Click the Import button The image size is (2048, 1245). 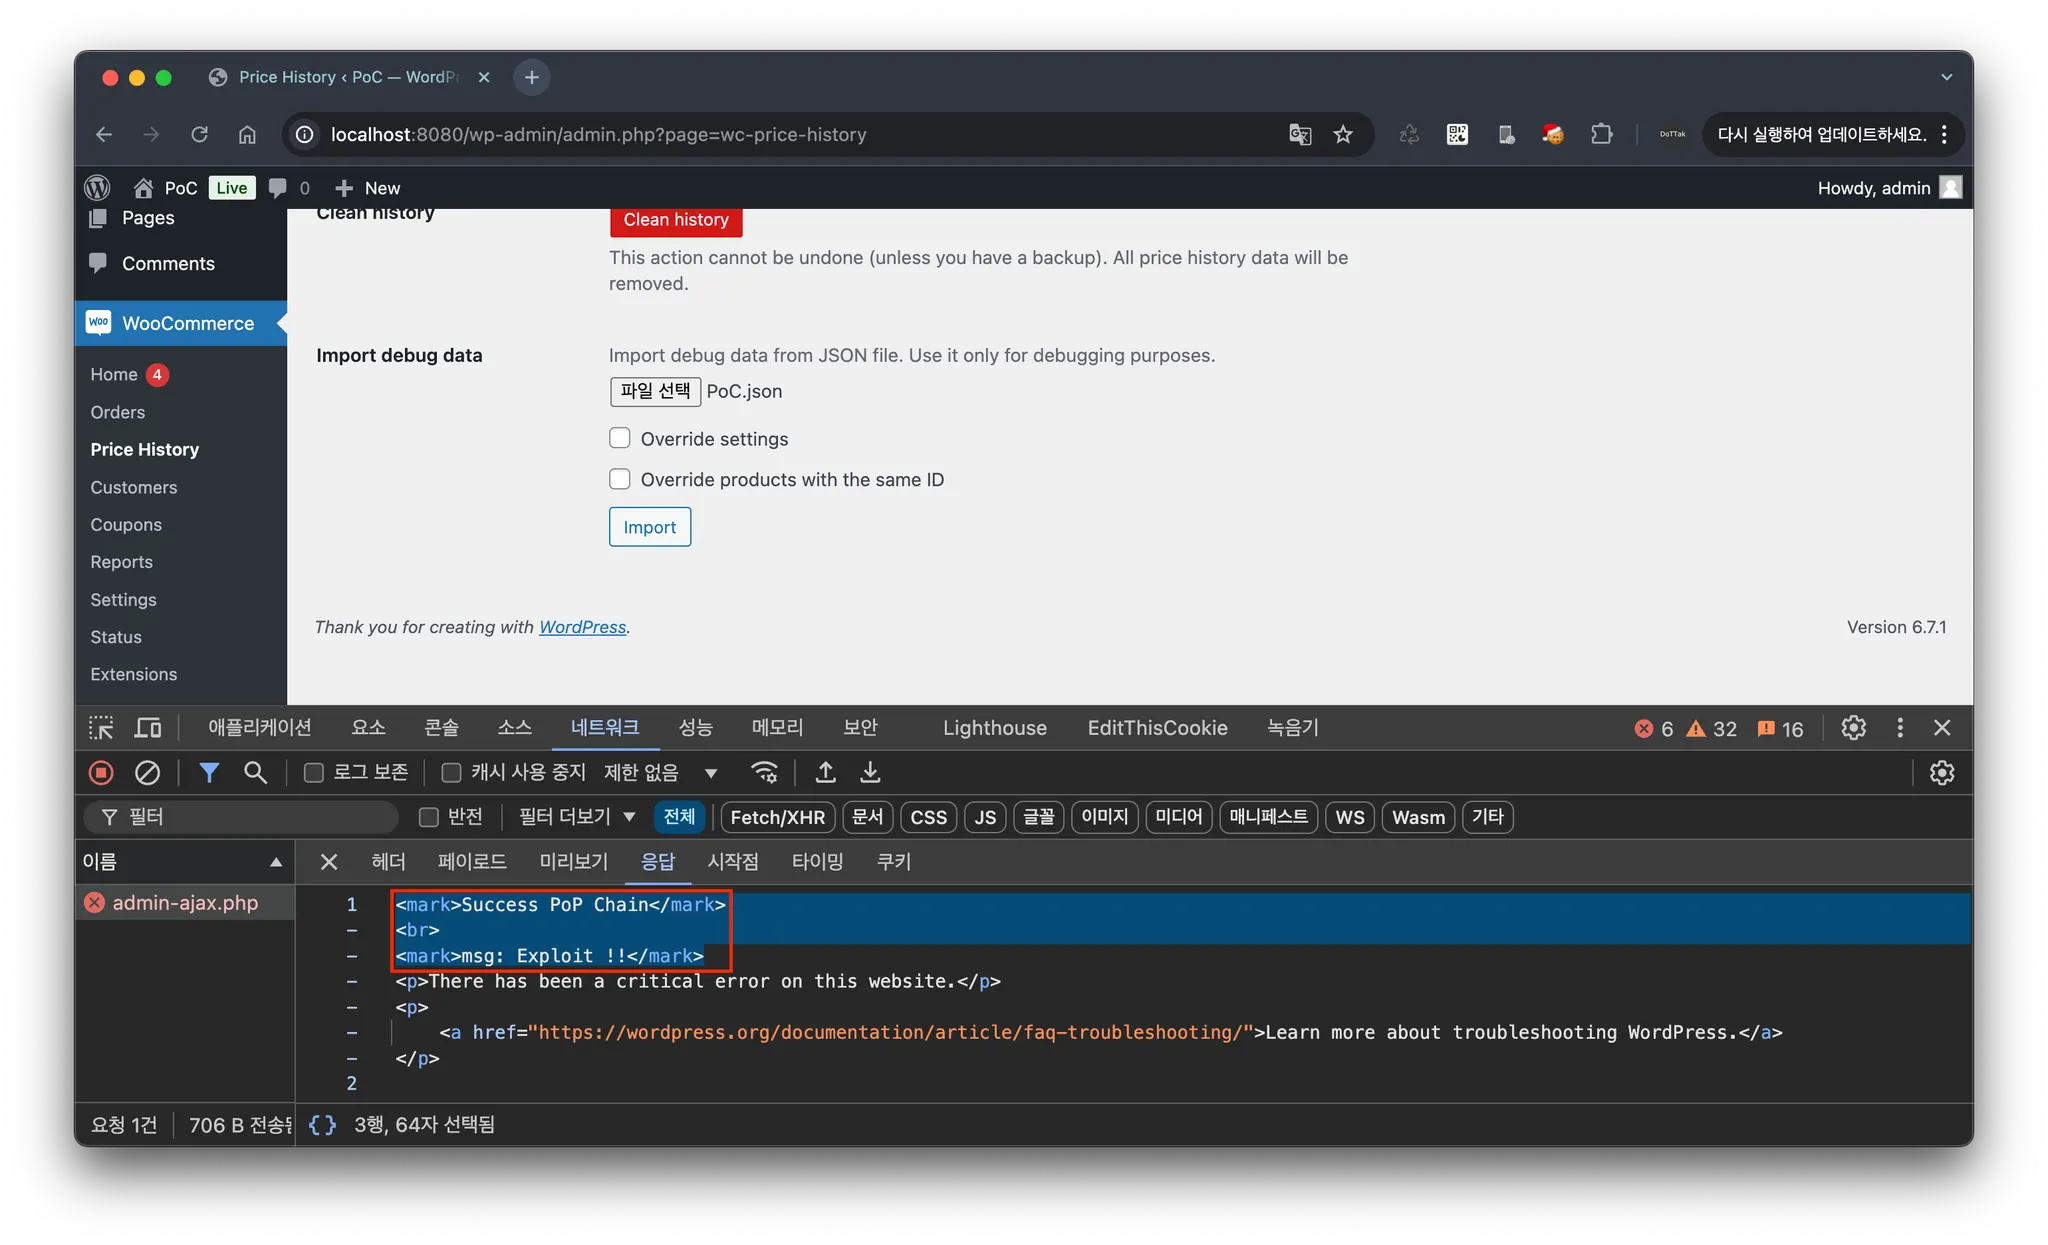tap(649, 527)
